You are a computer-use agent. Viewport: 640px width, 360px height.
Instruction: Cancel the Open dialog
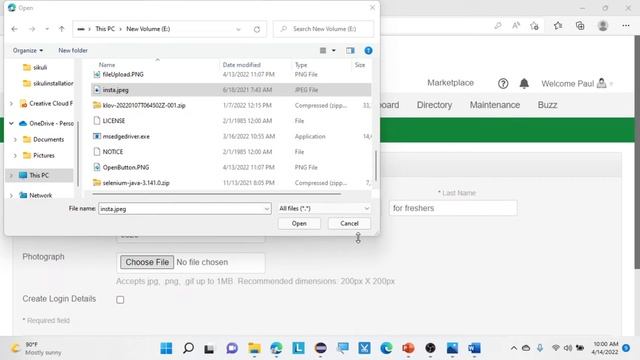pos(349,224)
